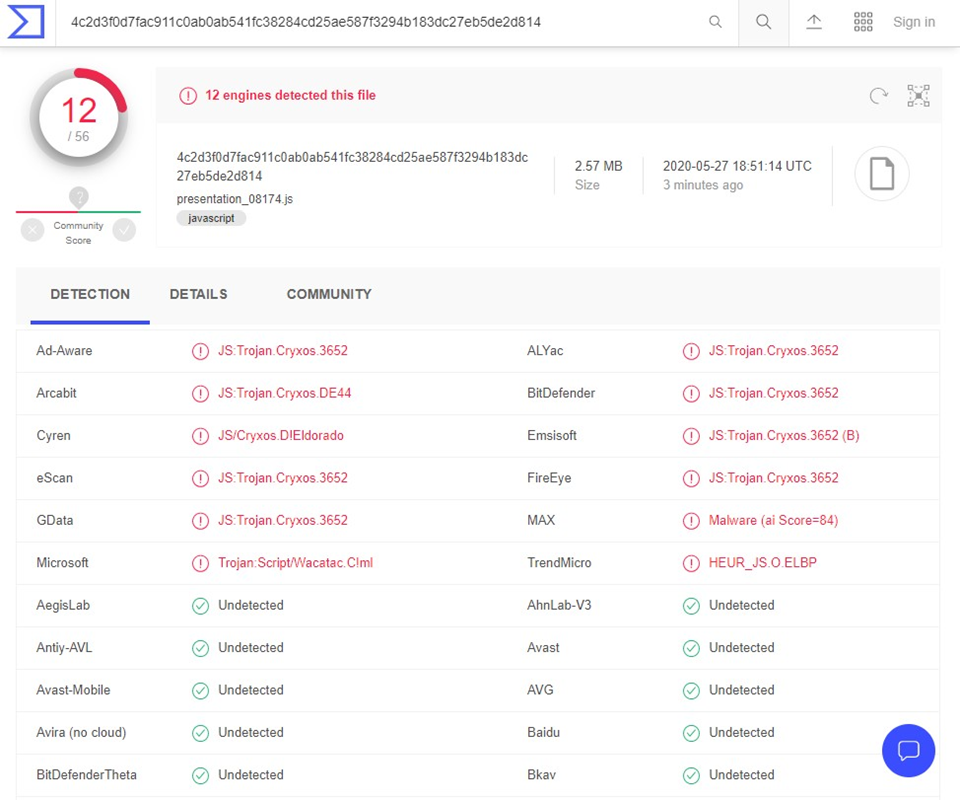Switch to the COMMUNITY tab
This screenshot has height=800, width=960.
click(x=329, y=294)
